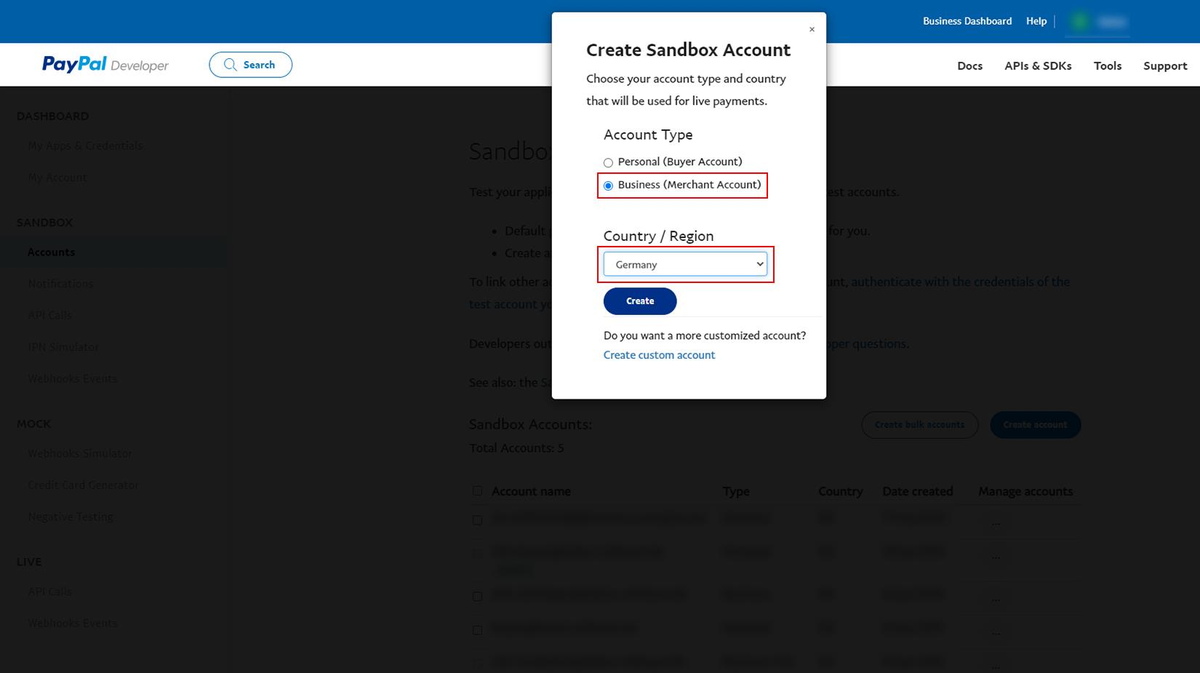Viewport: 1200px width, 673px height.
Task: Click the Create account button behind dialog
Action: pos(1035,425)
